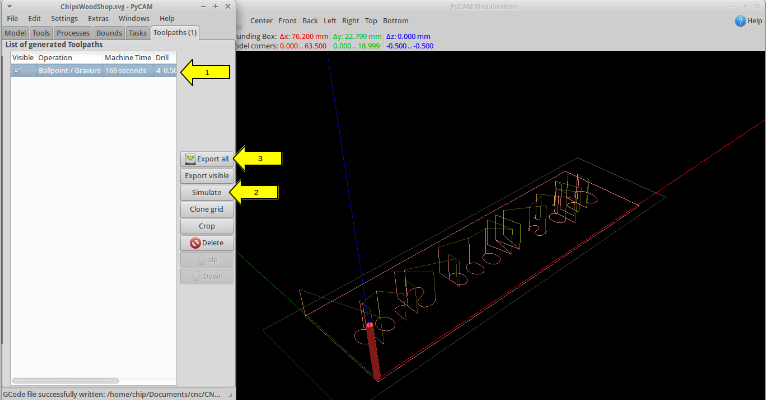Click the Crop button
768x400 pixels.
pyautogui.click(x=207, y=226)
